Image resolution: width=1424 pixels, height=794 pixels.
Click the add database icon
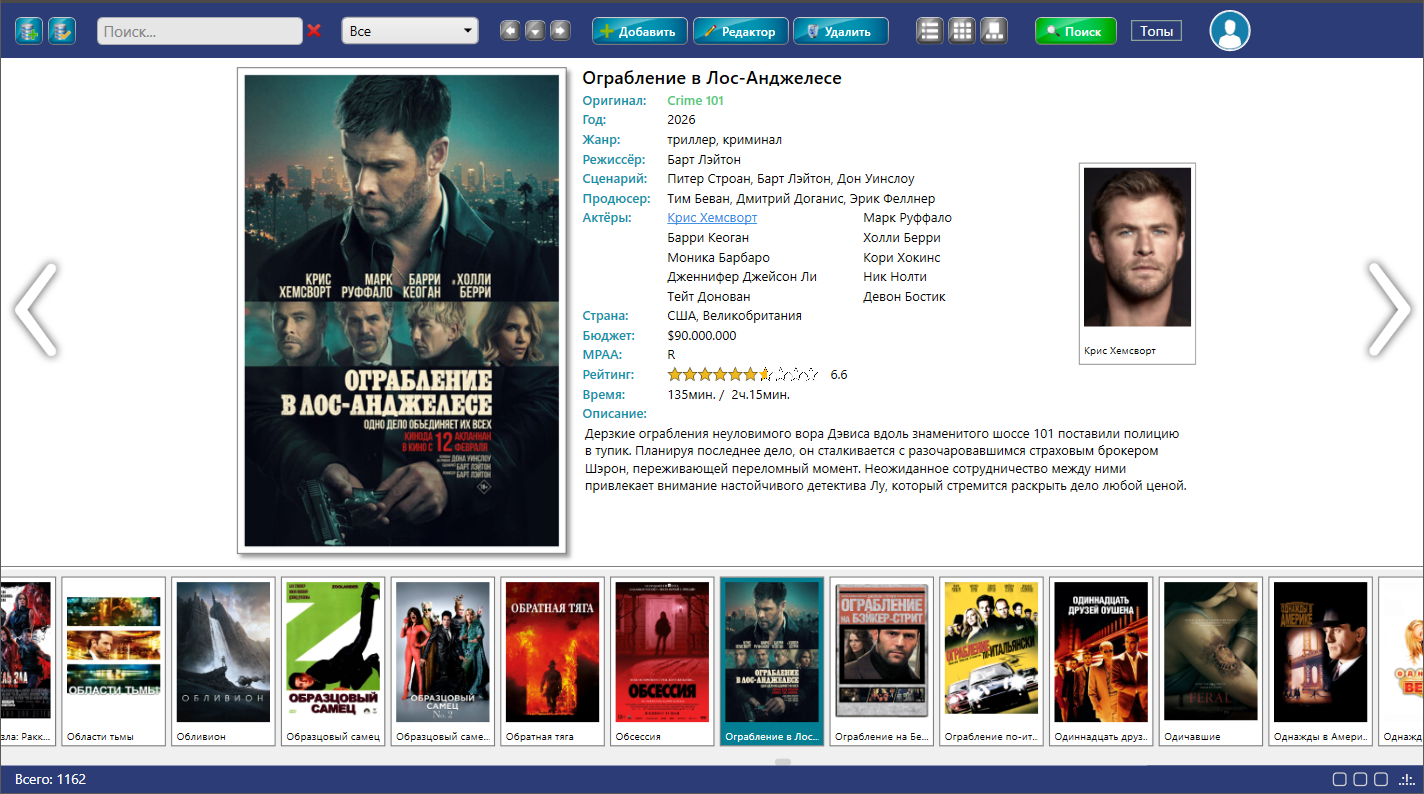pos(29,31)
